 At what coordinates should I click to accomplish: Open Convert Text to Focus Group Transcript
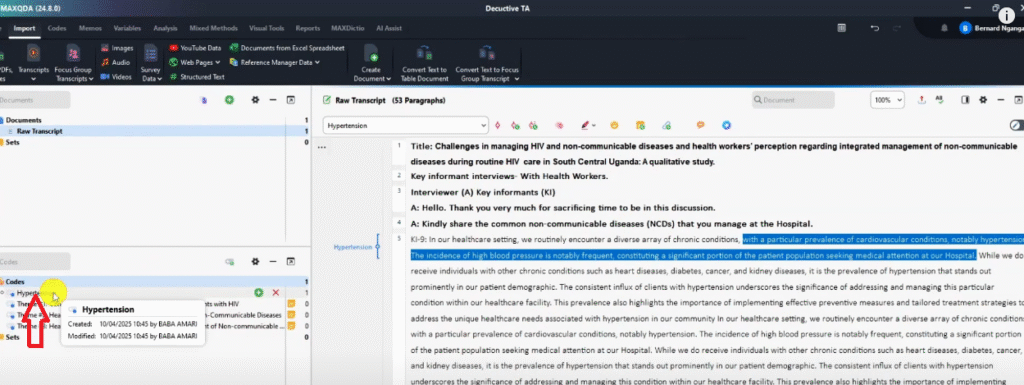coord(487,63)
